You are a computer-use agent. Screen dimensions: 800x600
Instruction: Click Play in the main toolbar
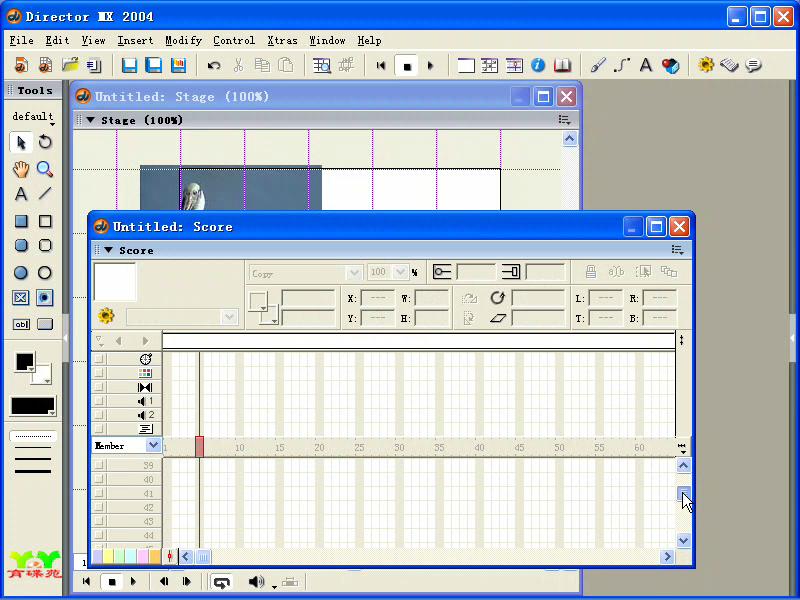click(431, 65)
